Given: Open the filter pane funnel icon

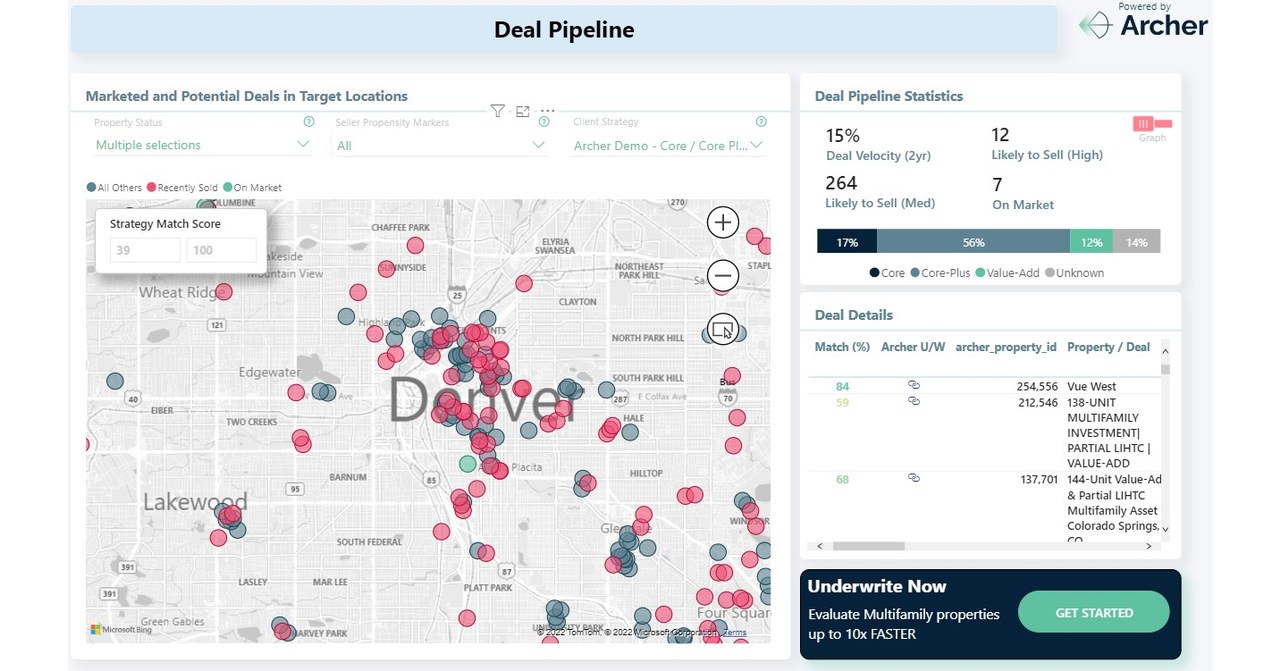Looking at the screenshot, I should (497, 111).
